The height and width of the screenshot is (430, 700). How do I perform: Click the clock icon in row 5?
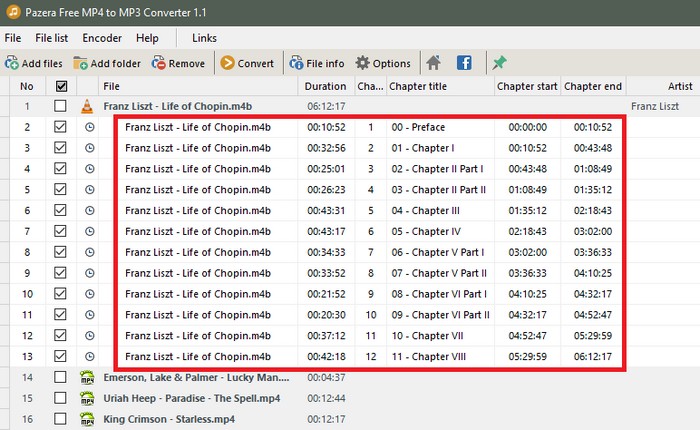click(90, 190)
